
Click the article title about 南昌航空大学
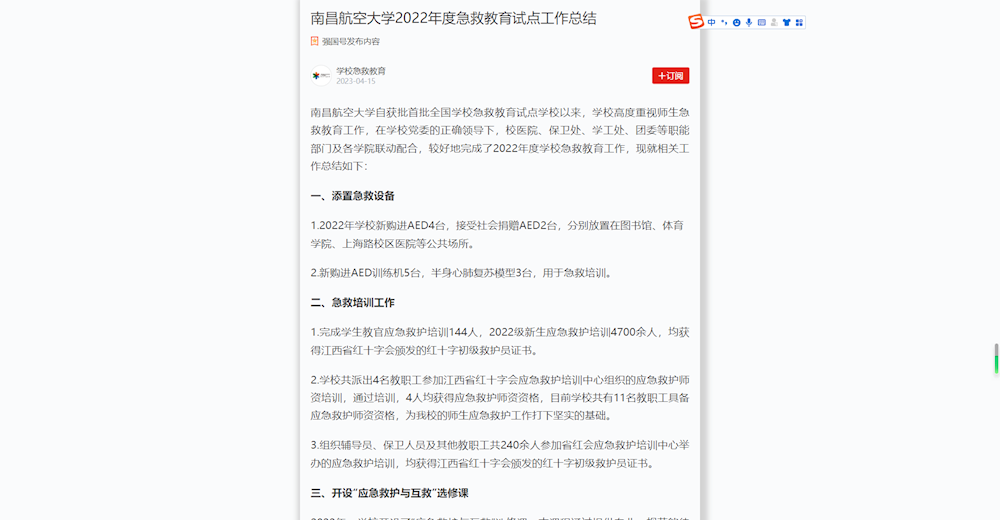tap(453, 18)
